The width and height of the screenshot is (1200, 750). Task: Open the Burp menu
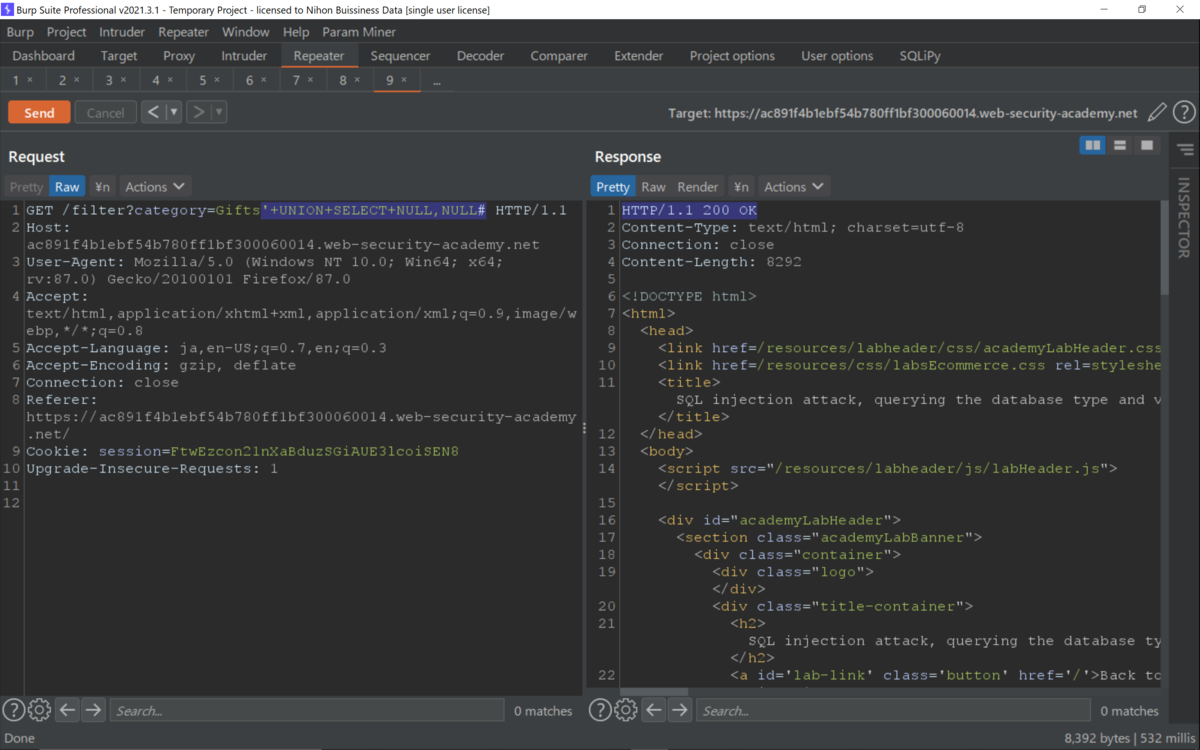20,32
